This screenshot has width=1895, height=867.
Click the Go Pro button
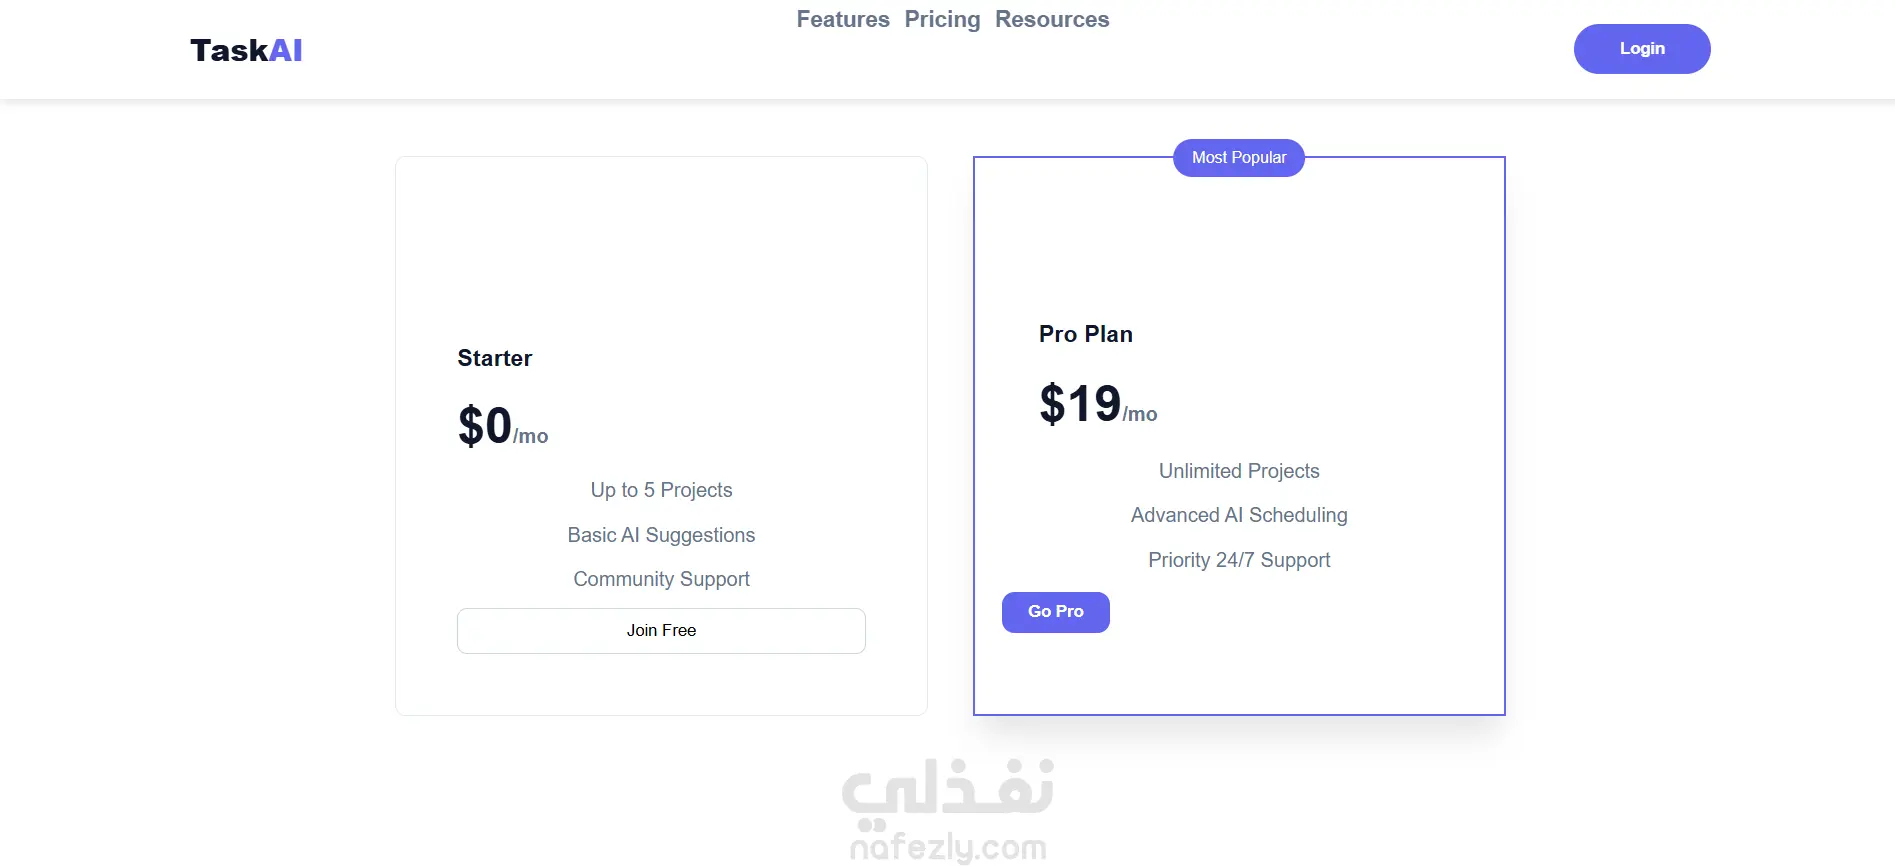1055,612
